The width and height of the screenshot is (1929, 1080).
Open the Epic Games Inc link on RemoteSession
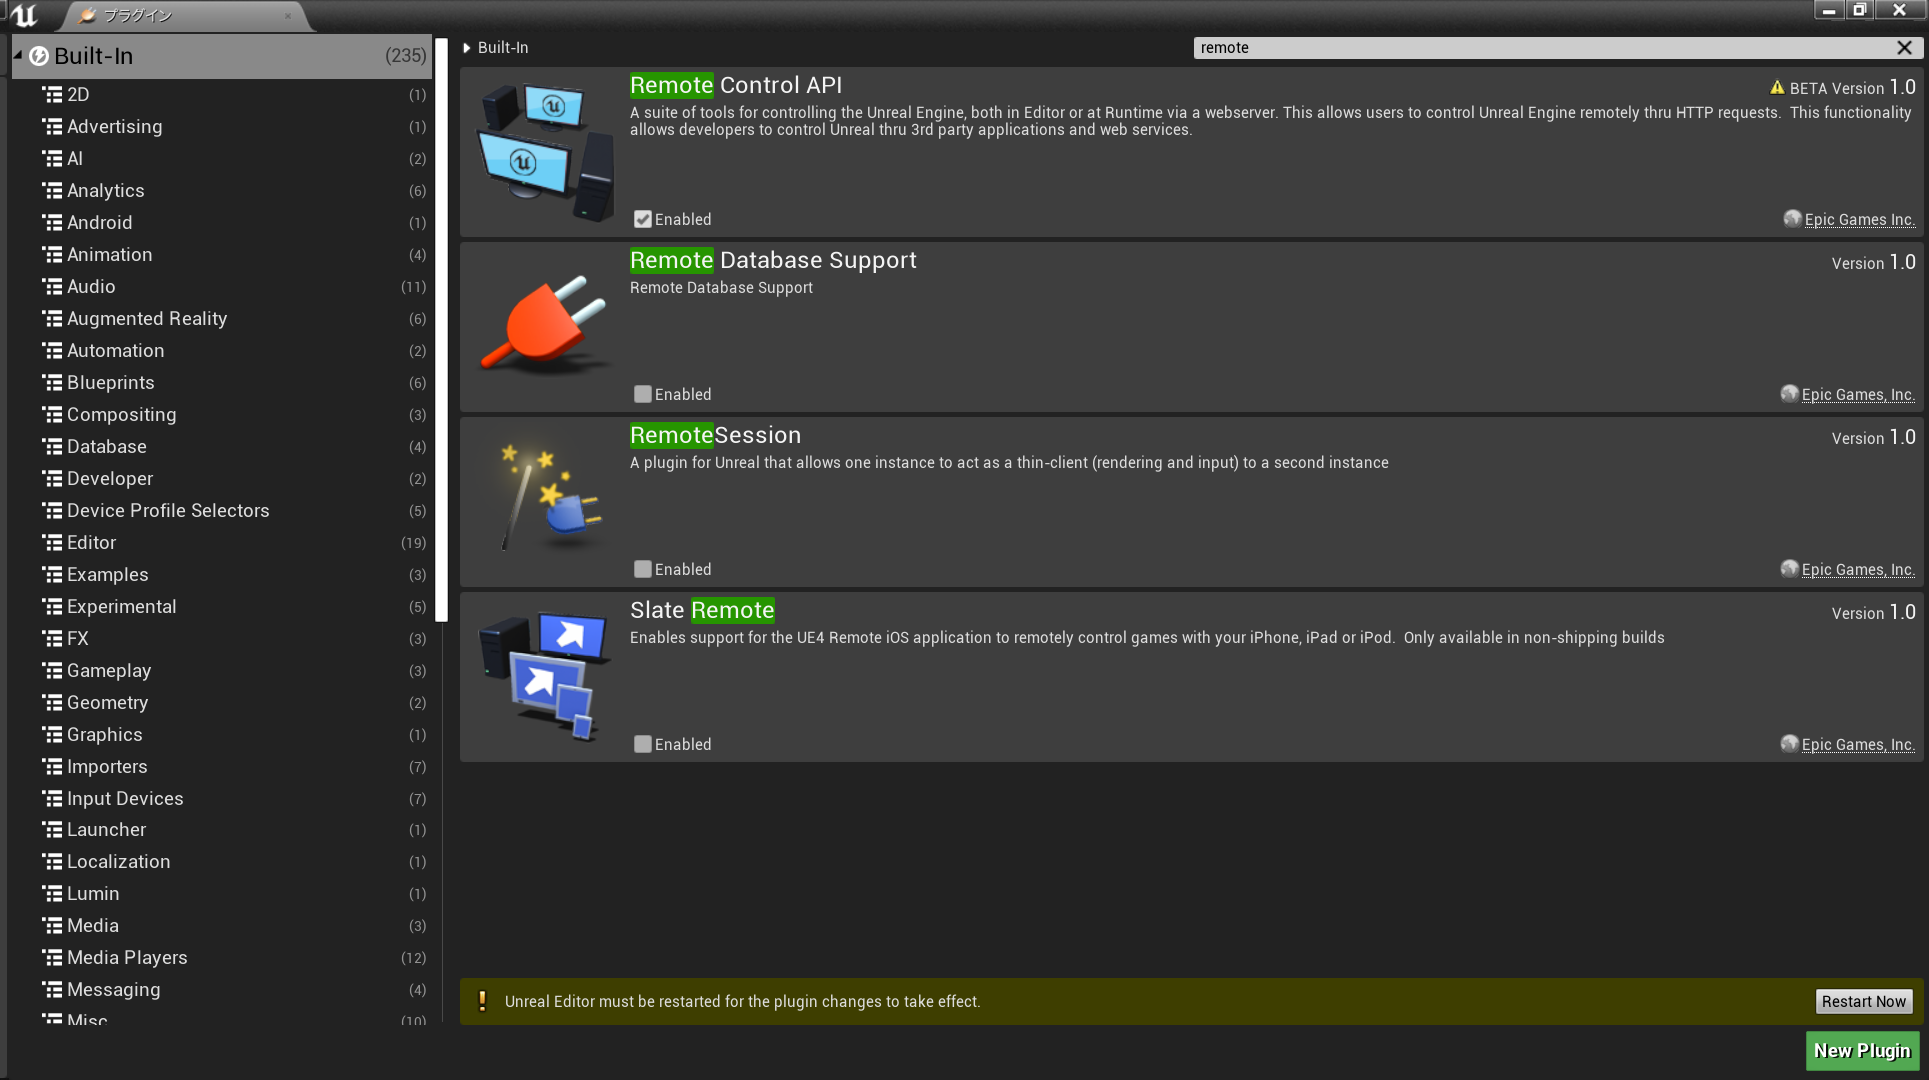click(1857, 569)
